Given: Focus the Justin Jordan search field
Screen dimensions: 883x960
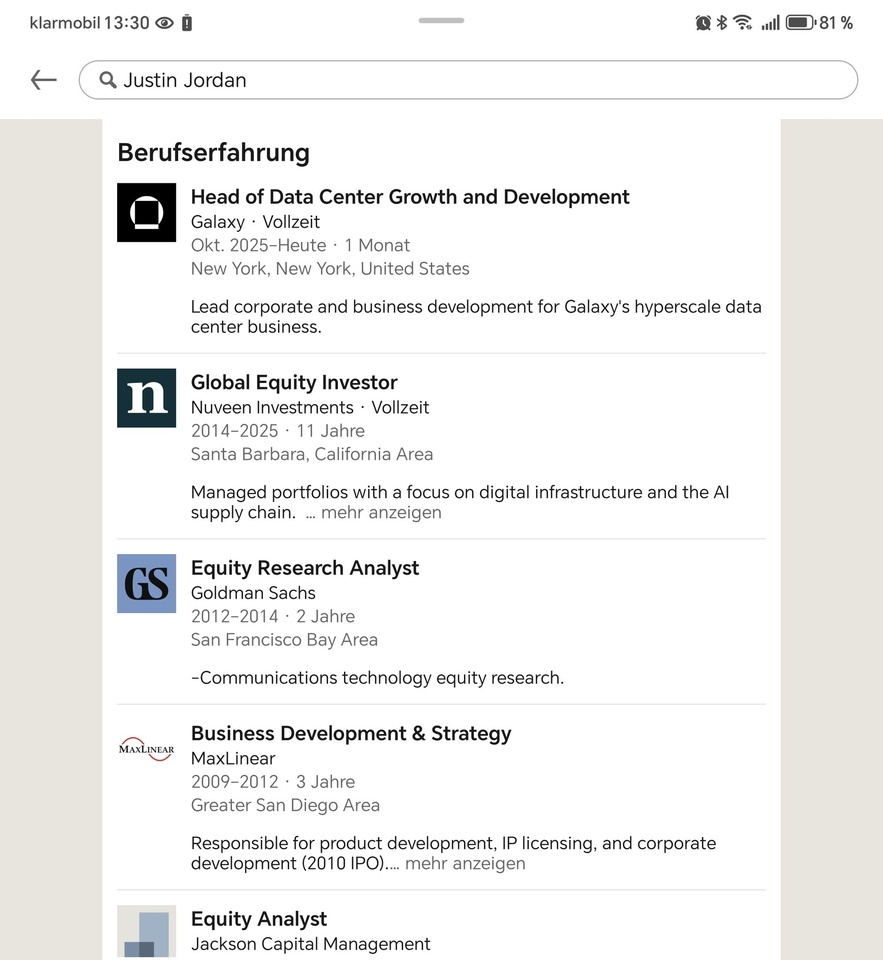Looking at the screenshot, I should [x=480, y=80].
